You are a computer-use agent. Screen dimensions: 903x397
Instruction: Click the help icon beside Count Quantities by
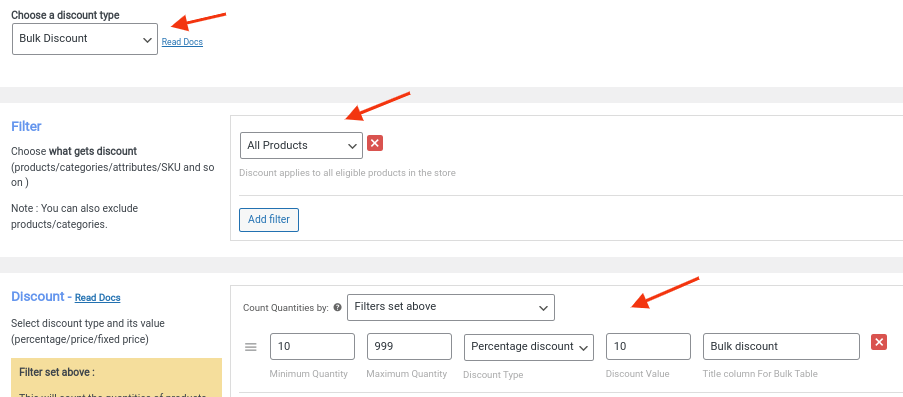[337, 308]
